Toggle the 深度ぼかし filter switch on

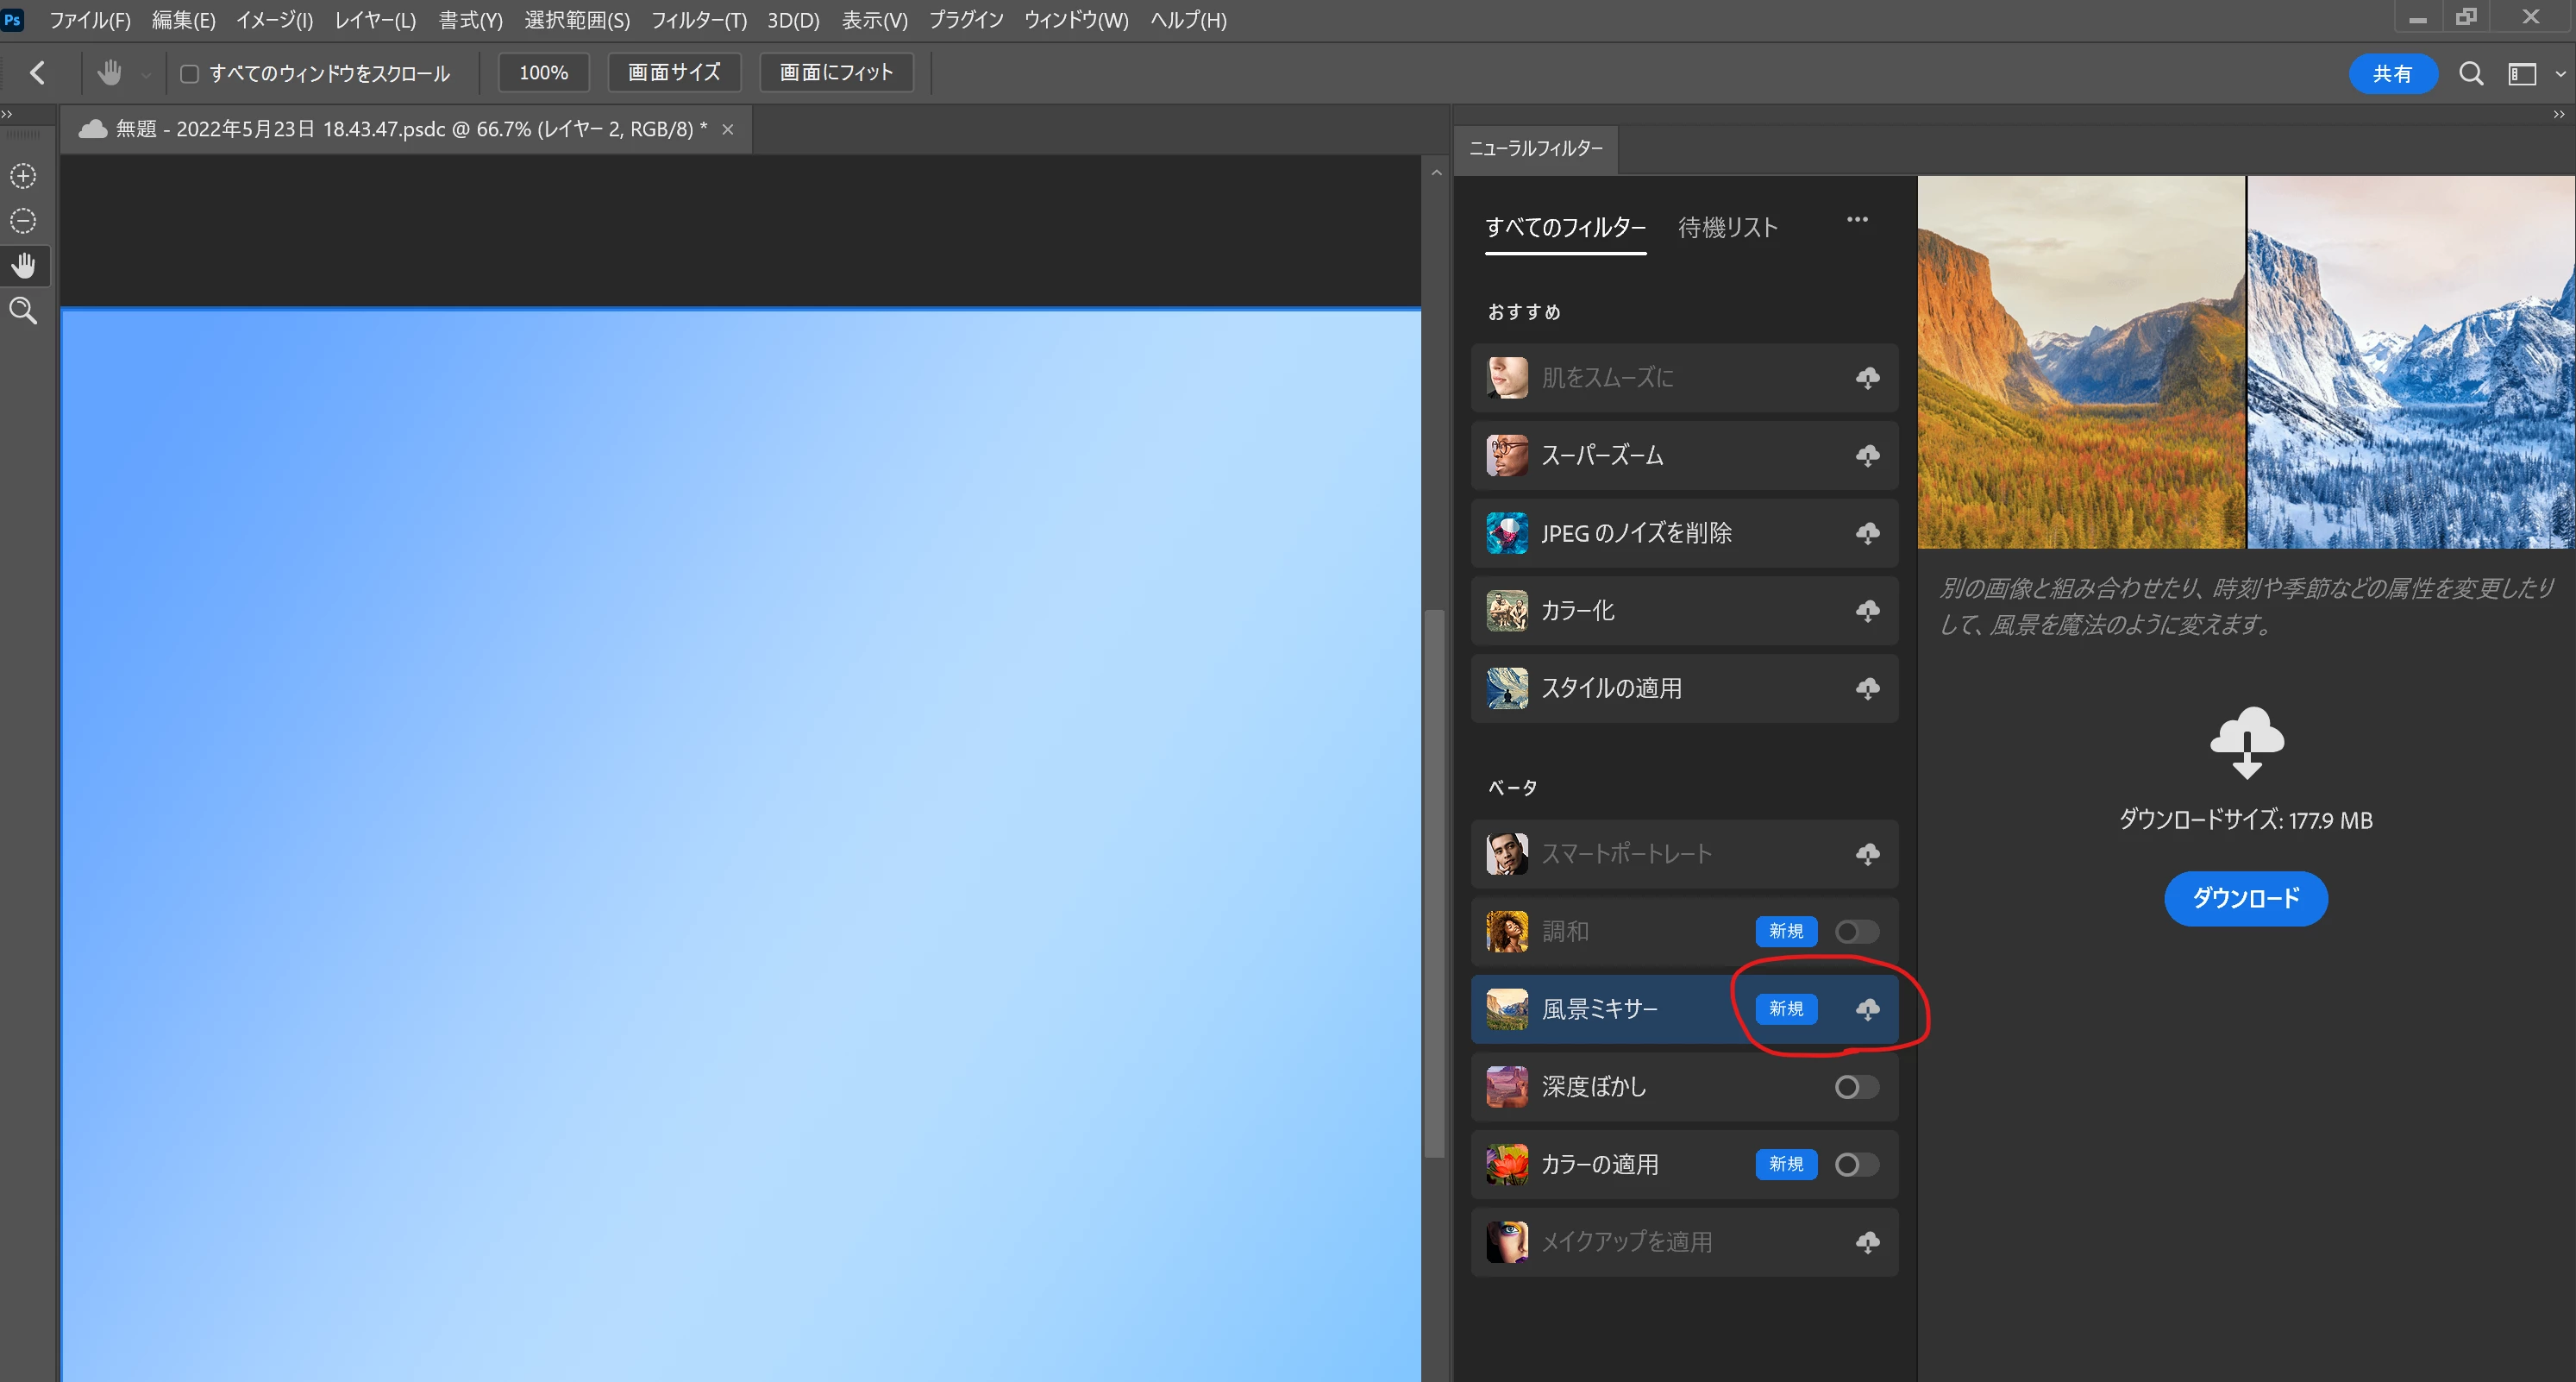click(1856, 1087)
